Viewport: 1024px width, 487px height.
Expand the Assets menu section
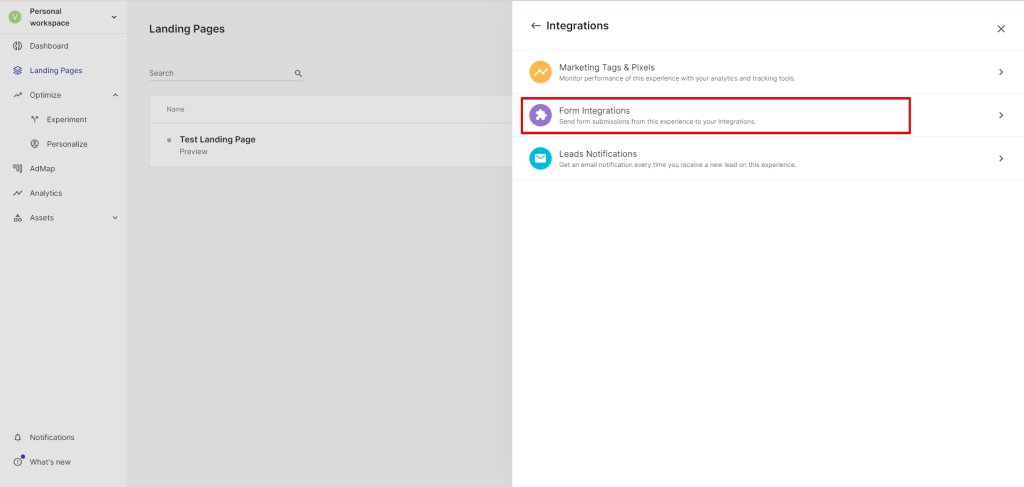coord(115,218)
